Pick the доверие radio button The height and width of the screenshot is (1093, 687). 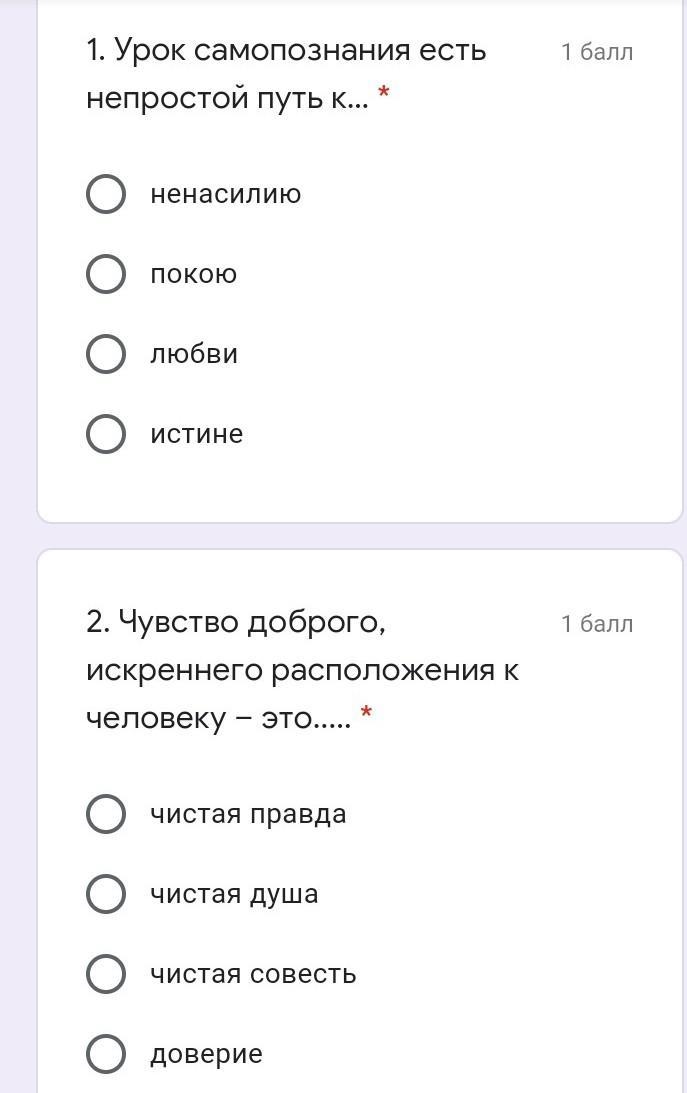coord(106,1053)
